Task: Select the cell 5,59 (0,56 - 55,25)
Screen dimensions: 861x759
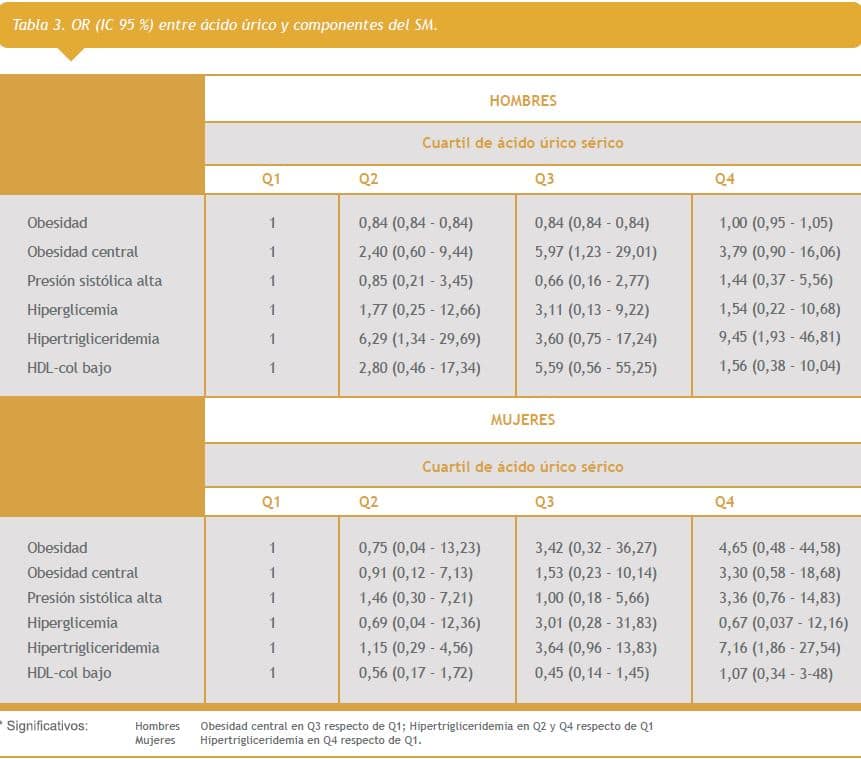Action: tap(596, 368)
